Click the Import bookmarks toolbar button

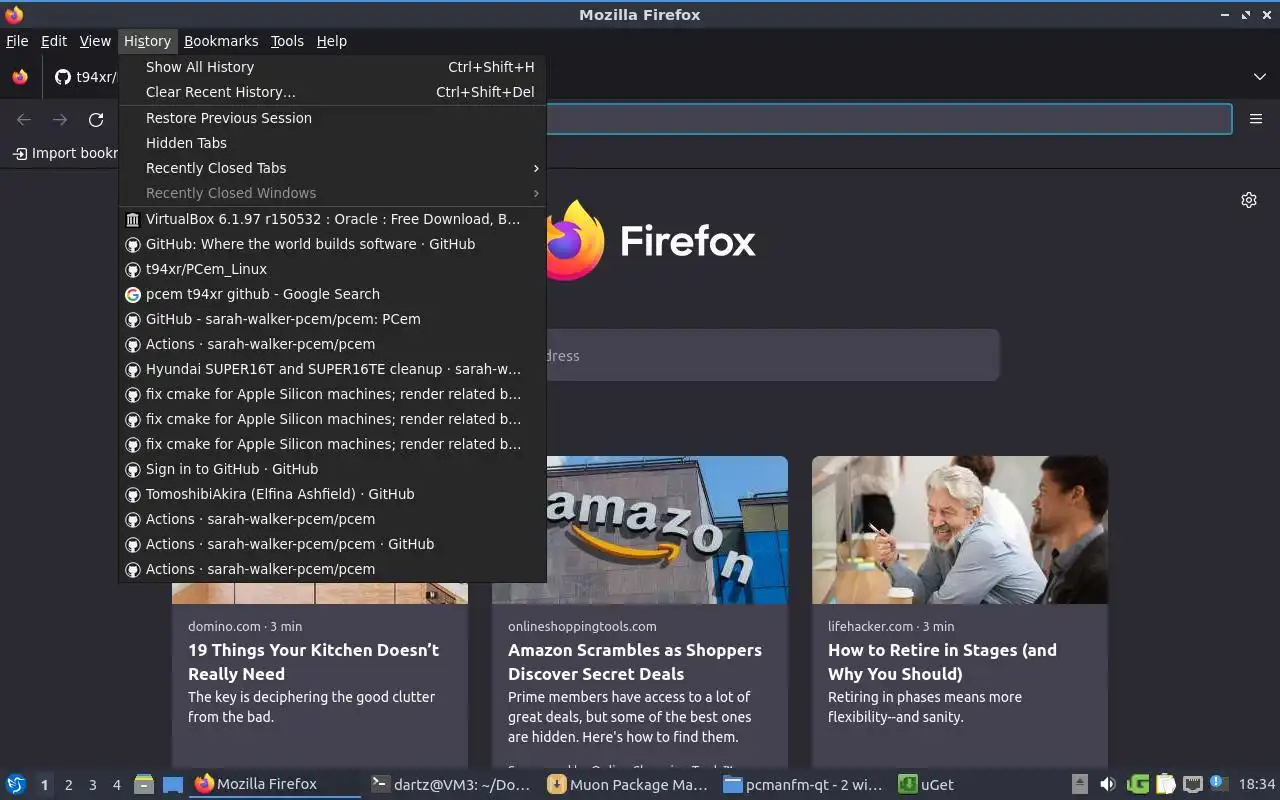pos(65,153)
